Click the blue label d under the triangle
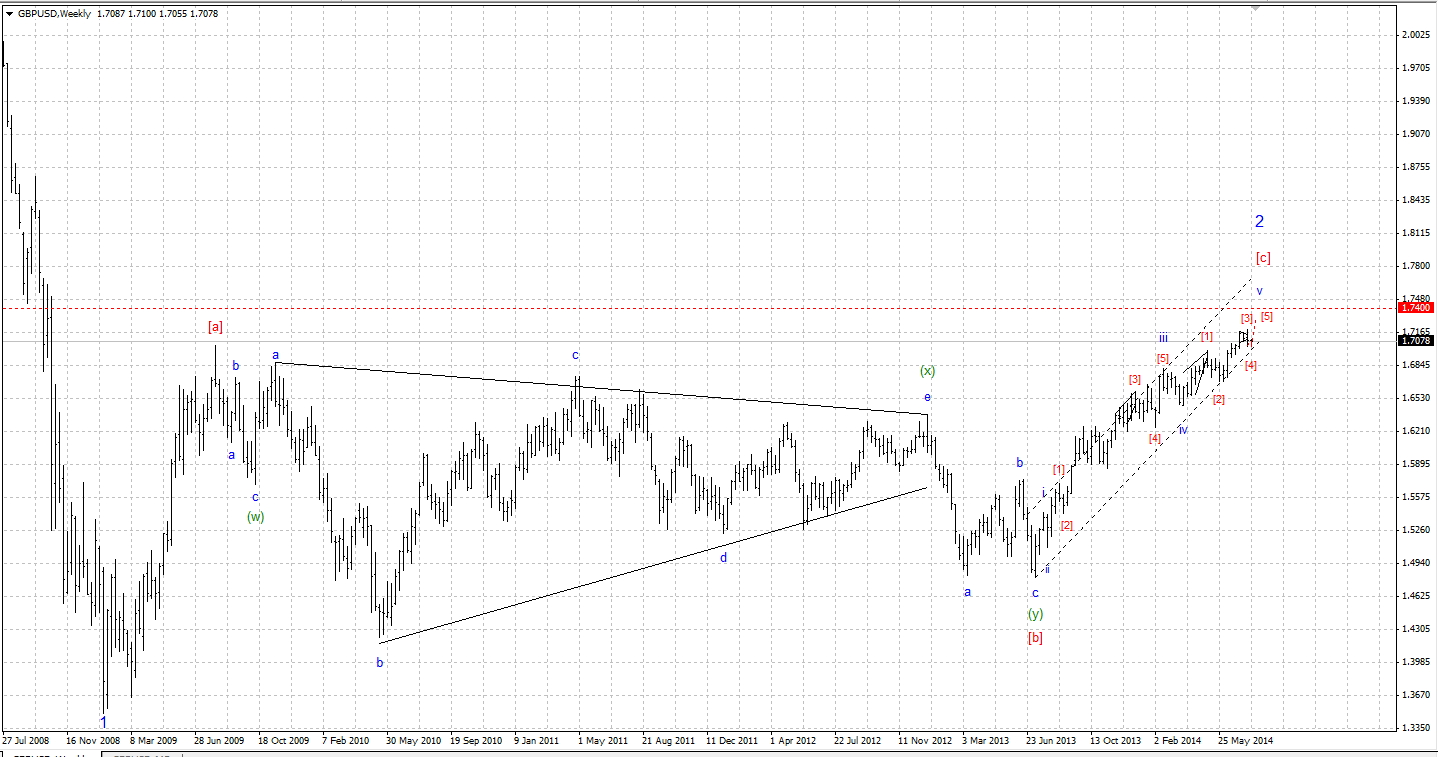Image resolution: width=1438 pixels, height=757 pixels. pyautogui.click(x=723, y=557)
